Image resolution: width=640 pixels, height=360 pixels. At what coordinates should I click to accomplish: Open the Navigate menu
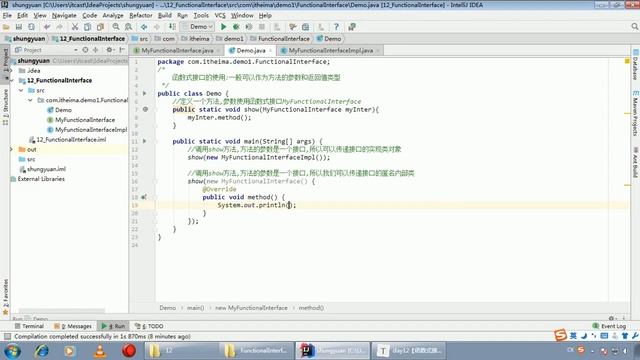[x=64, y=16]
